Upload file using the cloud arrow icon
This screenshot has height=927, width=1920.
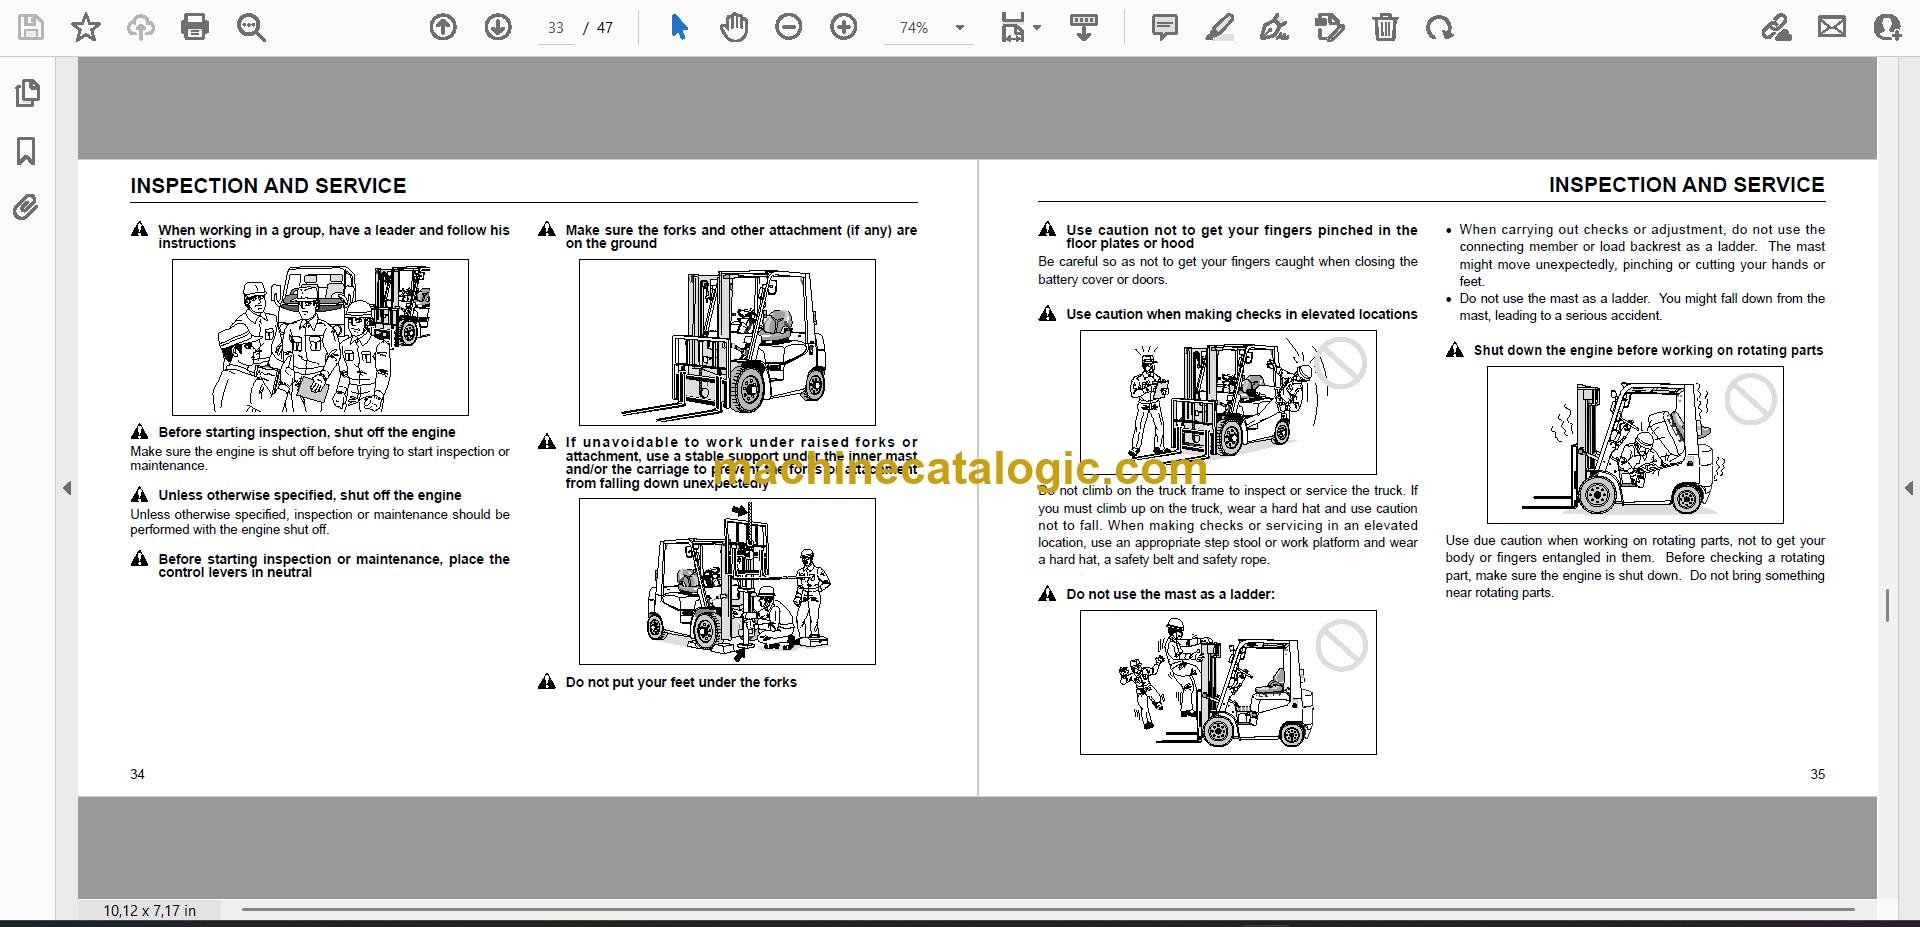coord(141,27)
